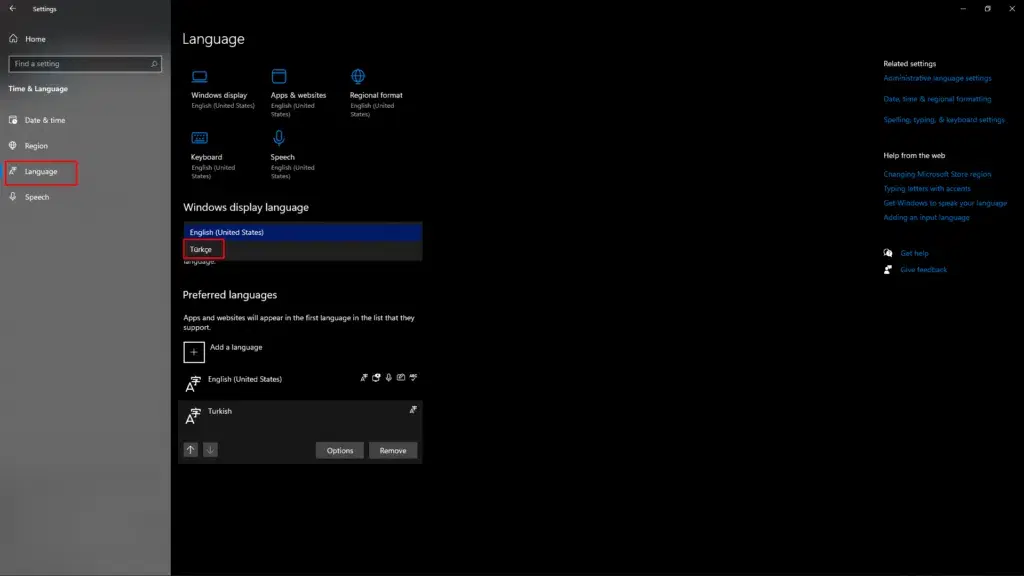Viewport: 1024px width, 576px height.
Task: Restore down the Settings window
Action: 987,8
